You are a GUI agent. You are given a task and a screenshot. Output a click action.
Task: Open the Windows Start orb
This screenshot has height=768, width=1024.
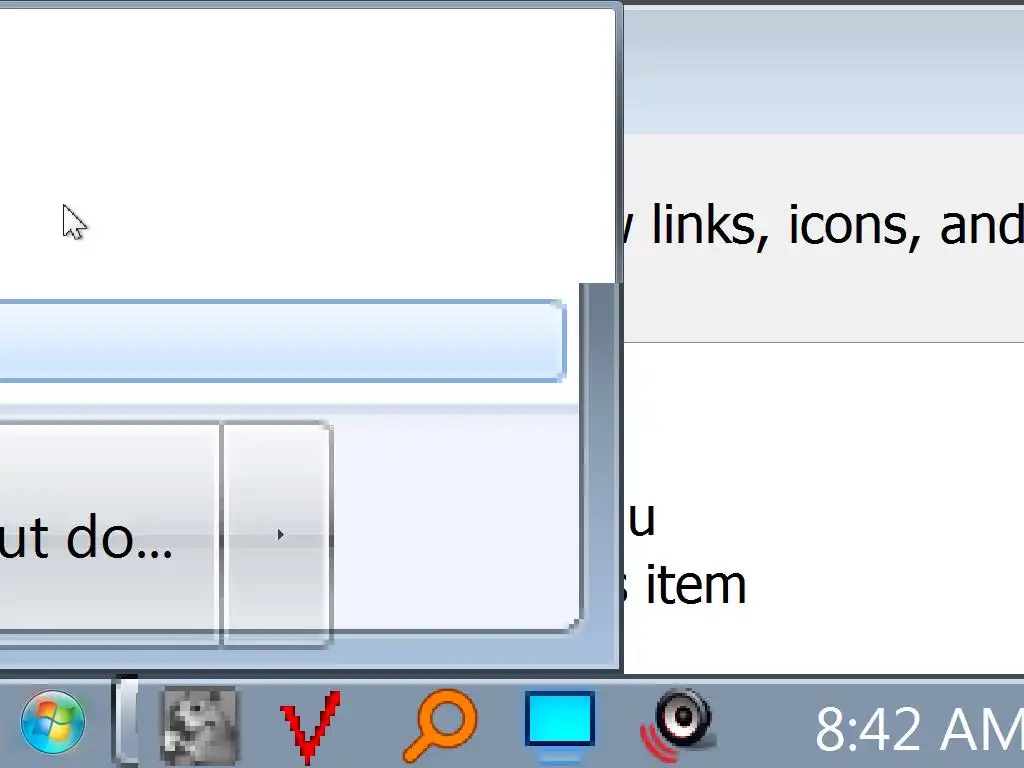[x=53, y=722]
